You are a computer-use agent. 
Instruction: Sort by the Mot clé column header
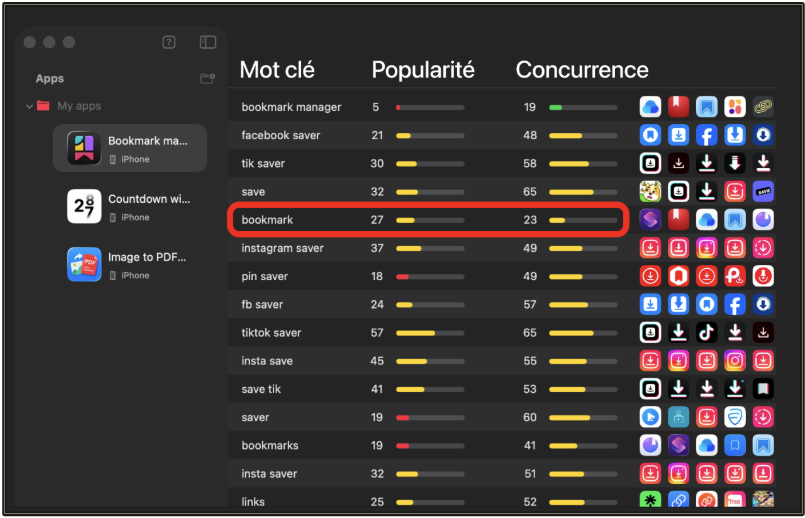(277, 70)
